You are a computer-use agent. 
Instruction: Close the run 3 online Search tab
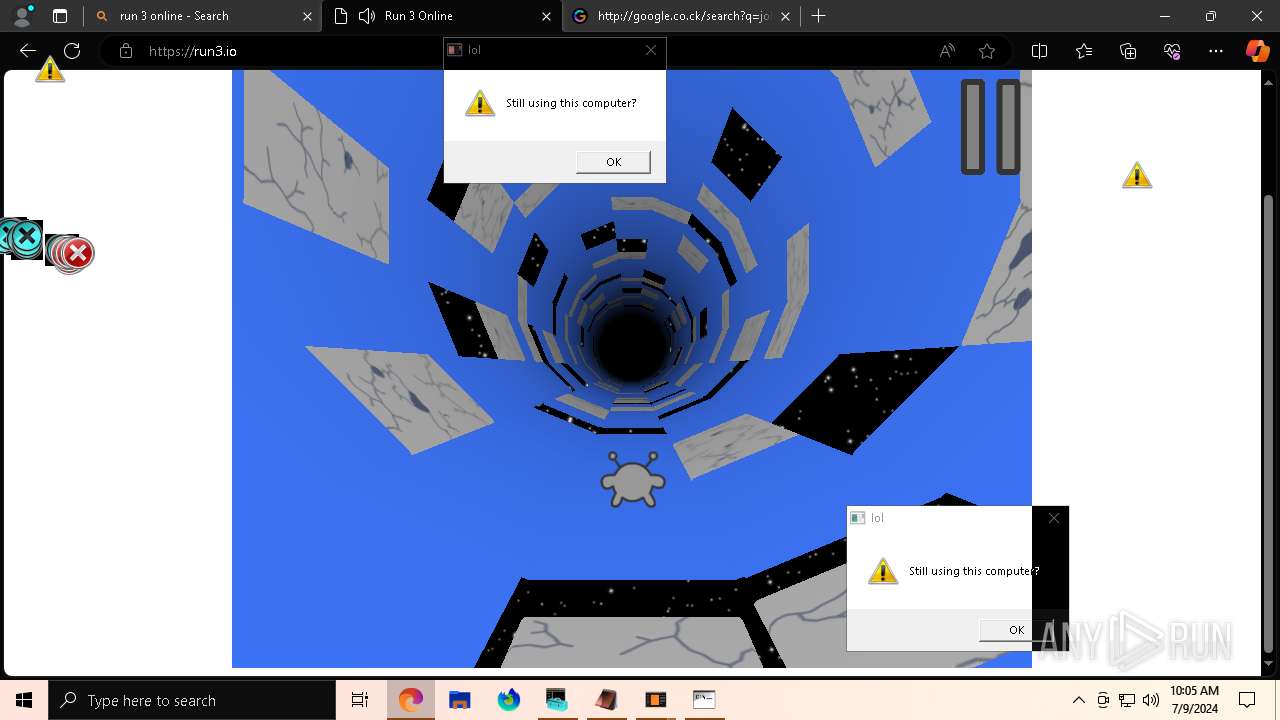(307, 16)
